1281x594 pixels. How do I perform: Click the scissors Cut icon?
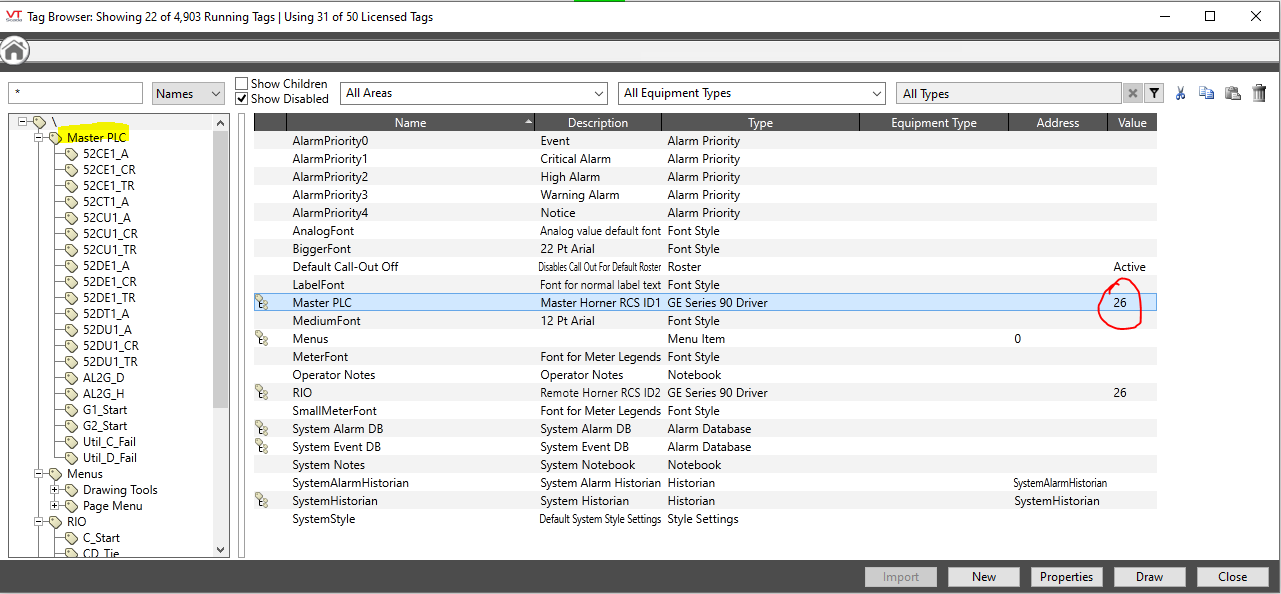click(x=1180, y=93)
